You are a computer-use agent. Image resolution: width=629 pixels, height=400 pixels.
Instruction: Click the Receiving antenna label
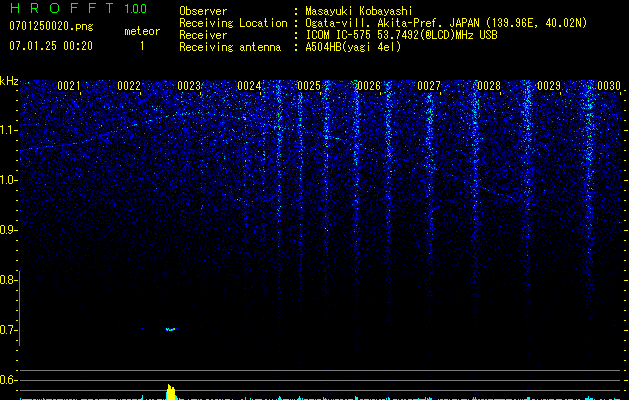tap(230, 47)
